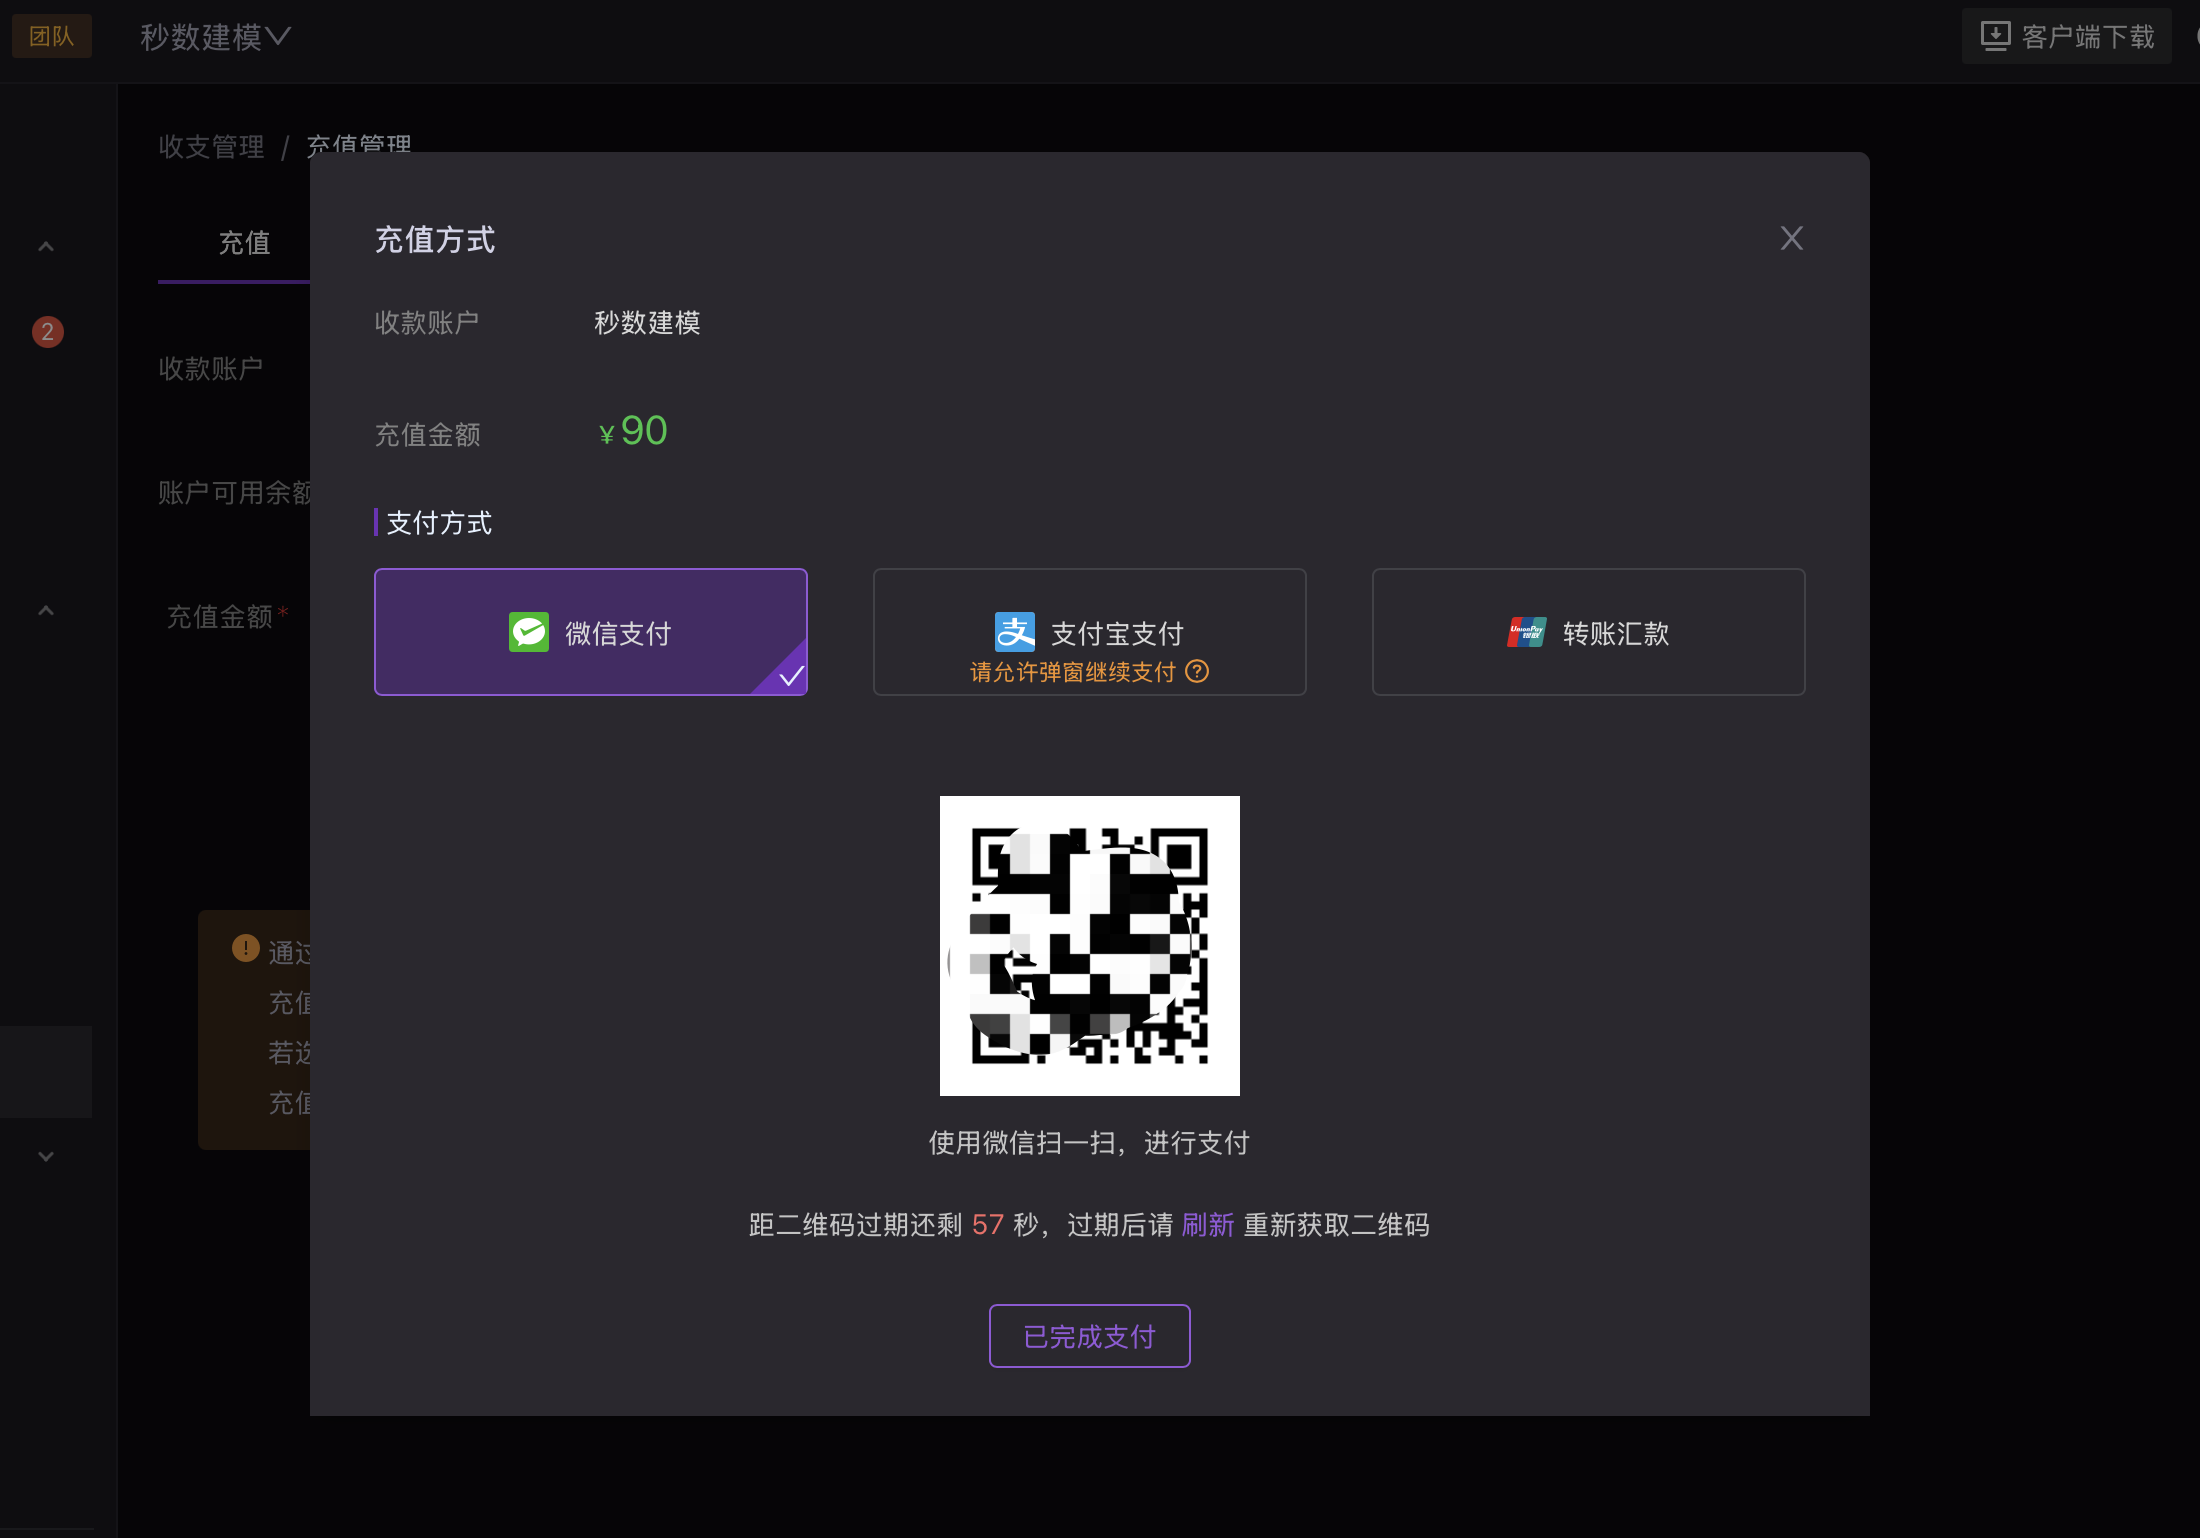Collapse the first sidebar section chevron
This screenshot has width=2200, height=1538.
point(46,246)
